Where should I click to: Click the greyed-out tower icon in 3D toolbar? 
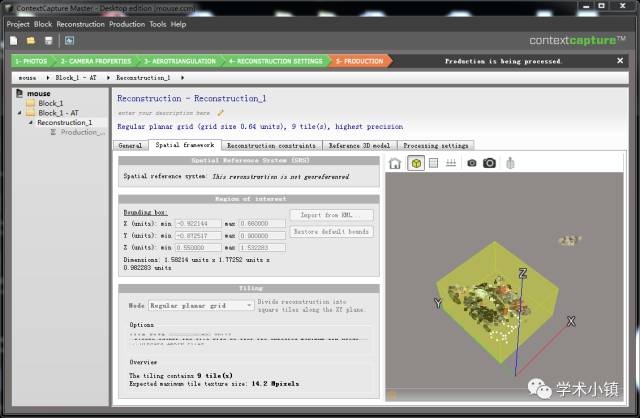pos(510,163)
